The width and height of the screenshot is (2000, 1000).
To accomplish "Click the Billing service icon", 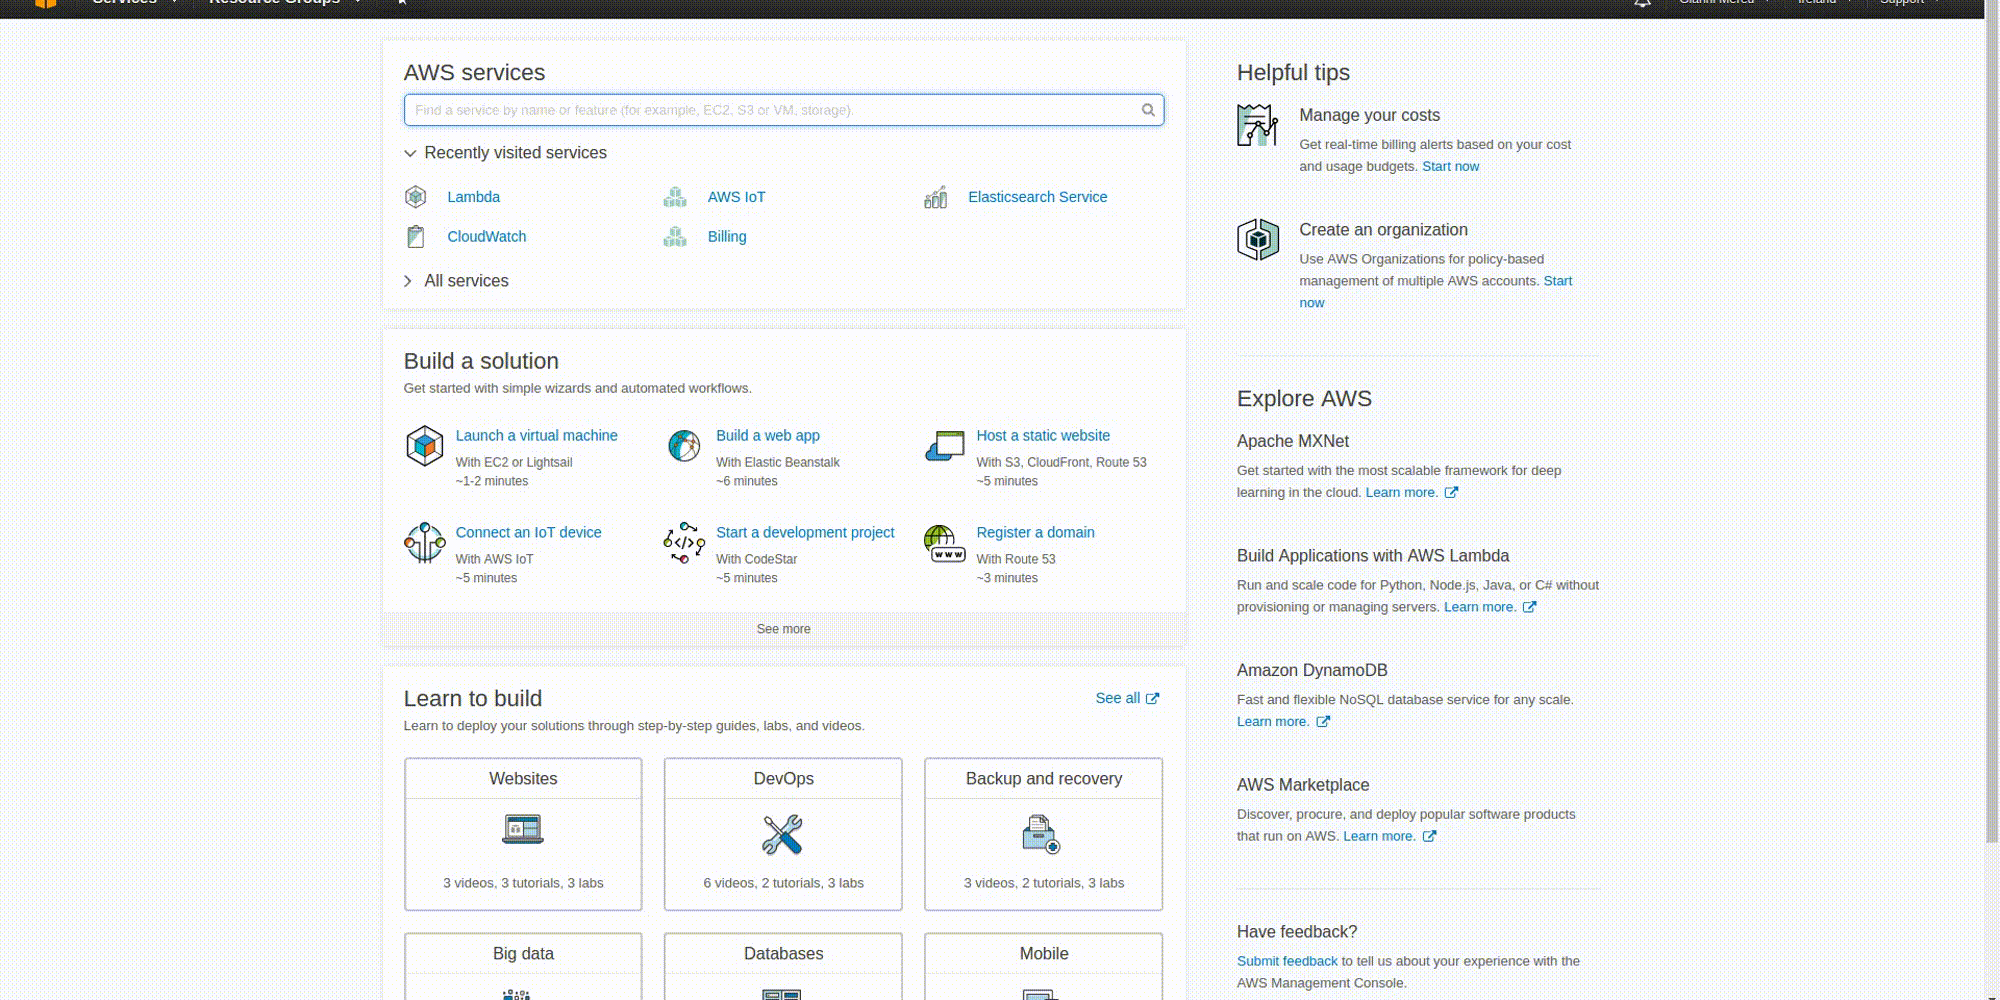I will click(676, 237).
